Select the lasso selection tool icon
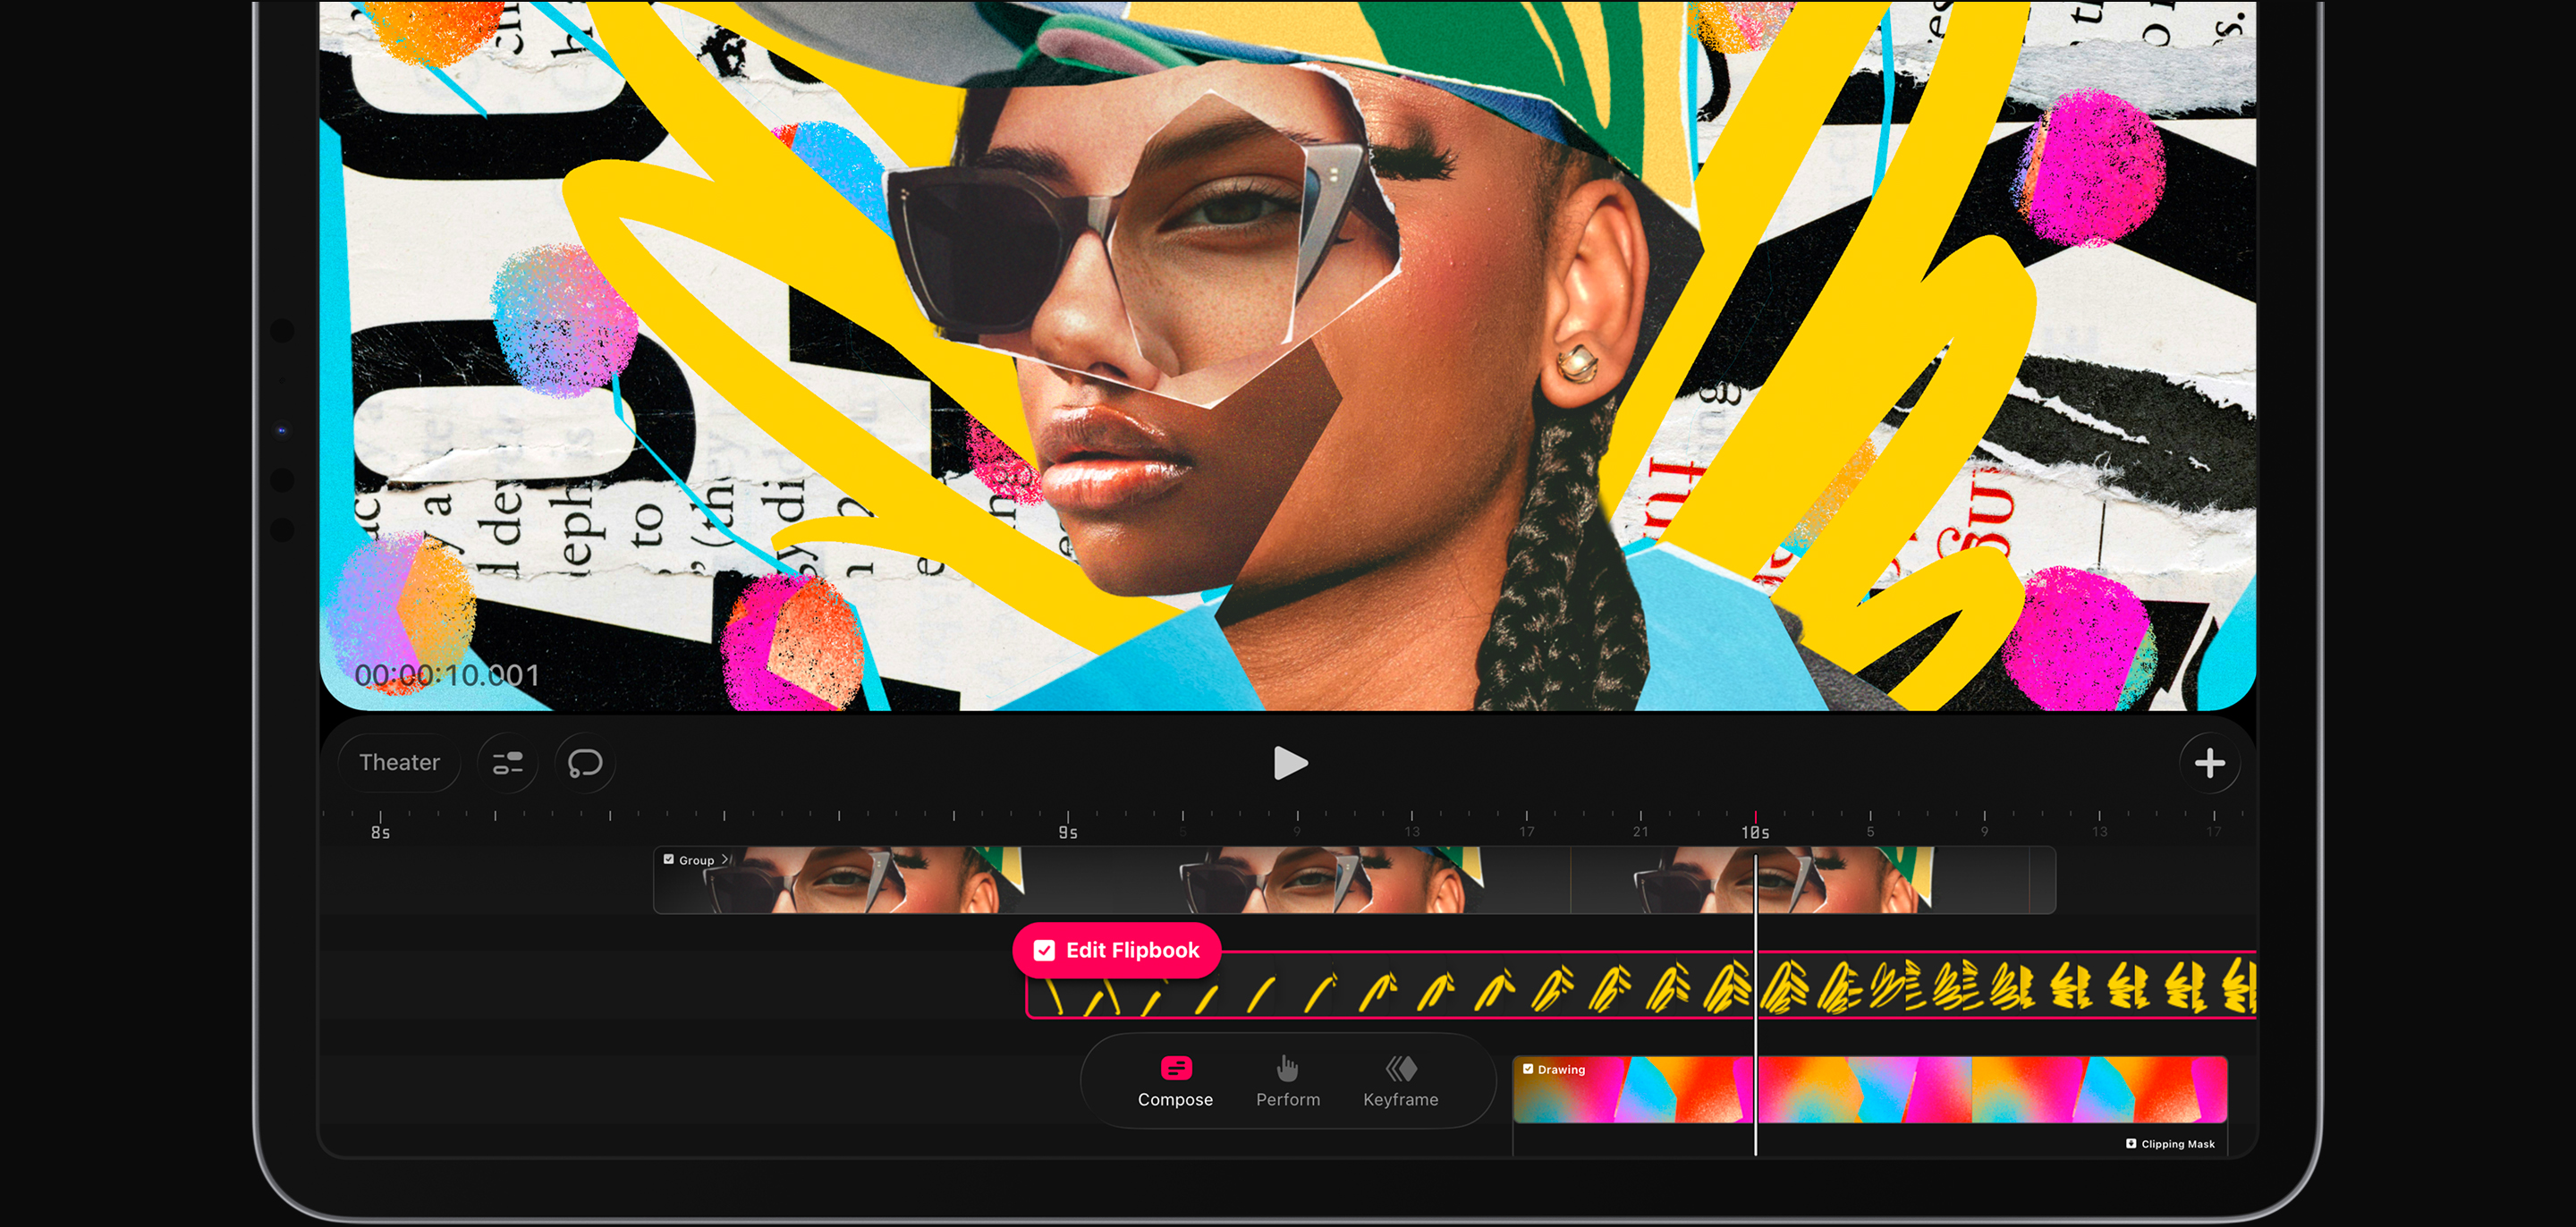Viewport: 2576px width, 1227px height. [585, 763]
